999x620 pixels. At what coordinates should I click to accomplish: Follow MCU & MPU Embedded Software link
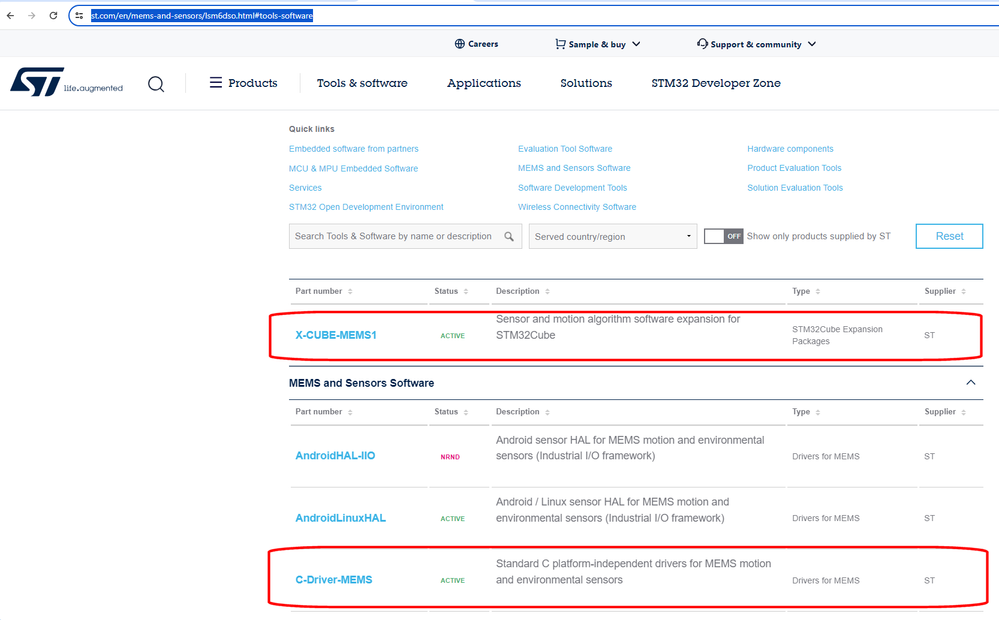pos(354,169)
